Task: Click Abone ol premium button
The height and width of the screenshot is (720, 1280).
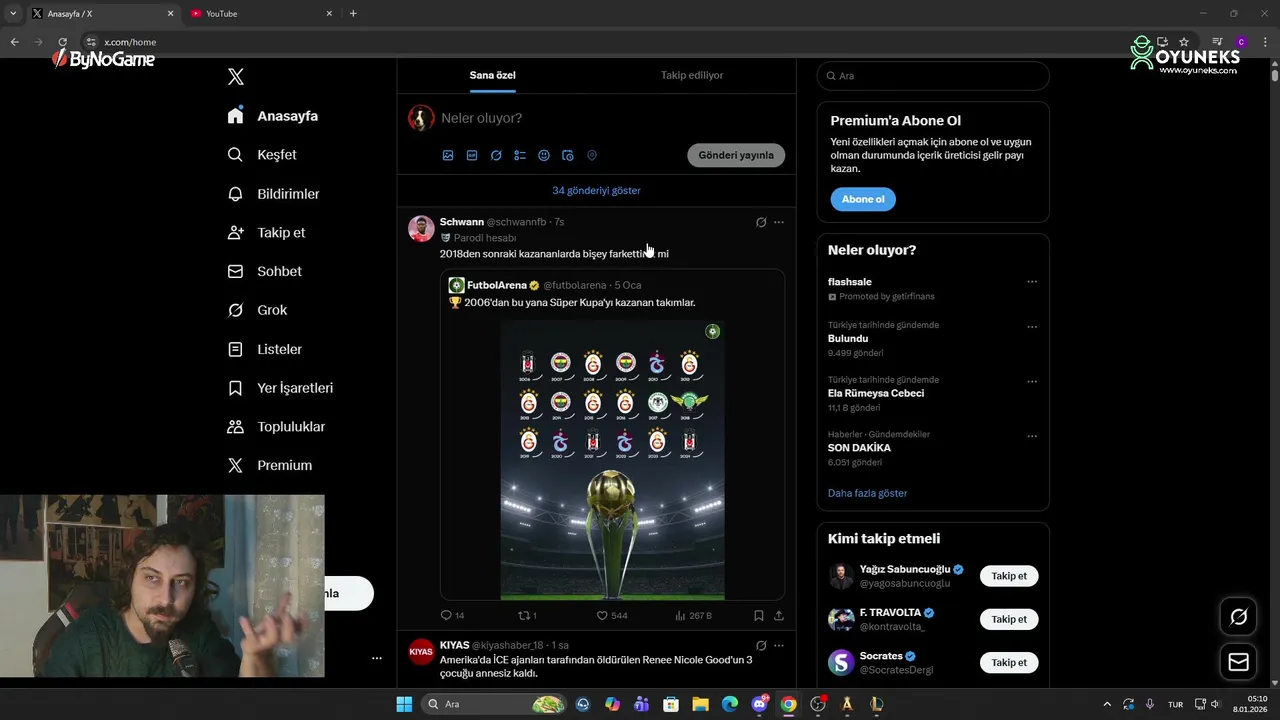Action: pos(863,199)
